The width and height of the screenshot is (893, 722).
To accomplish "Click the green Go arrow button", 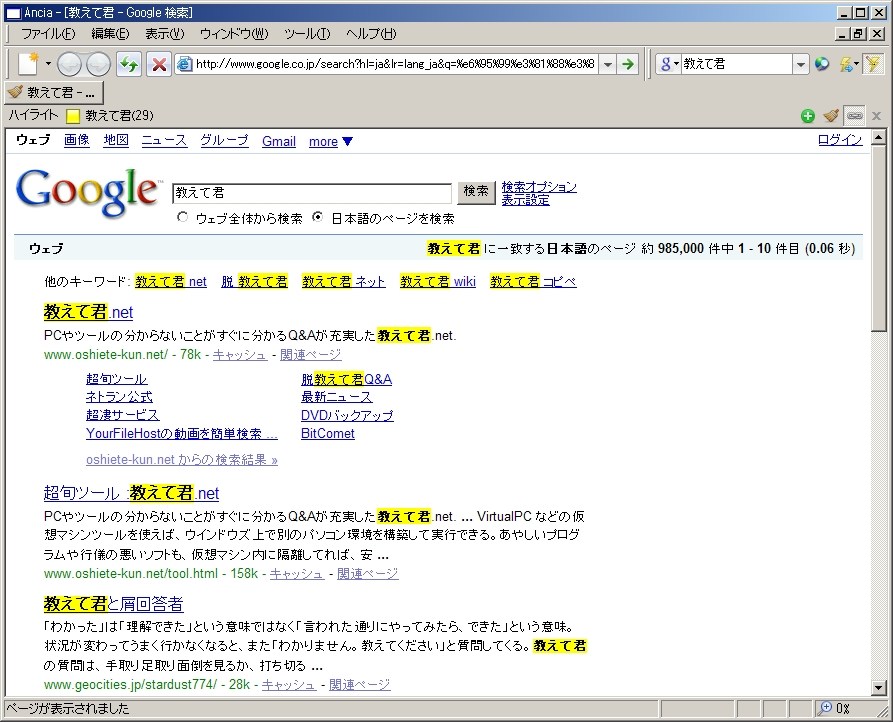I will point(628,64).
